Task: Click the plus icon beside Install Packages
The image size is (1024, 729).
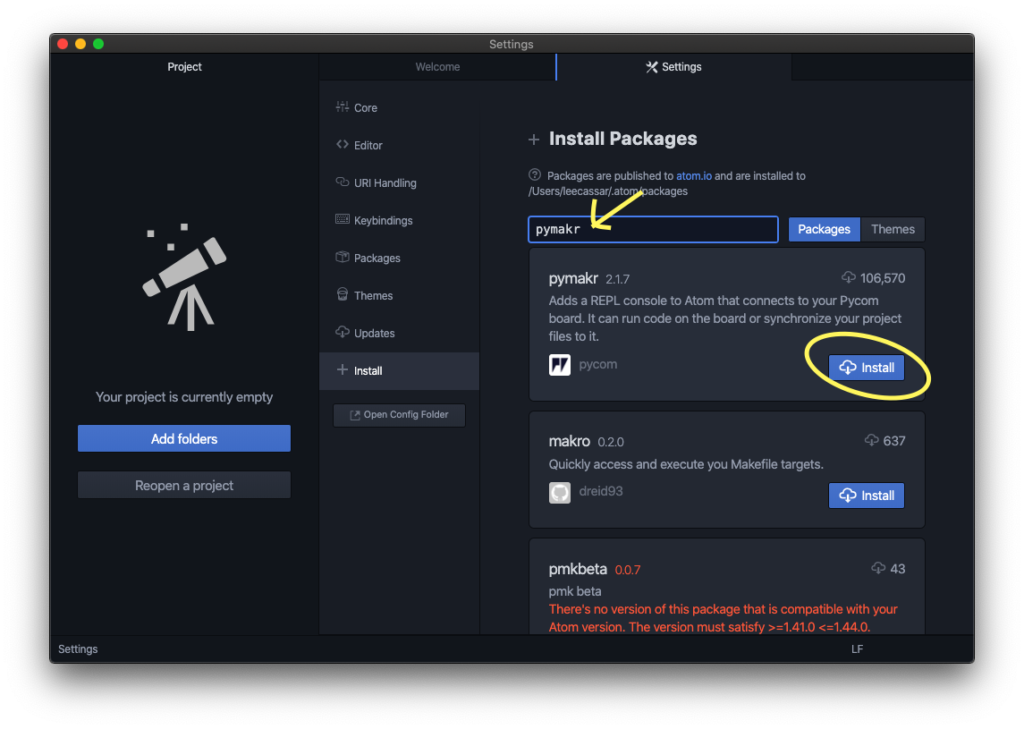Action: pos(534,140)
